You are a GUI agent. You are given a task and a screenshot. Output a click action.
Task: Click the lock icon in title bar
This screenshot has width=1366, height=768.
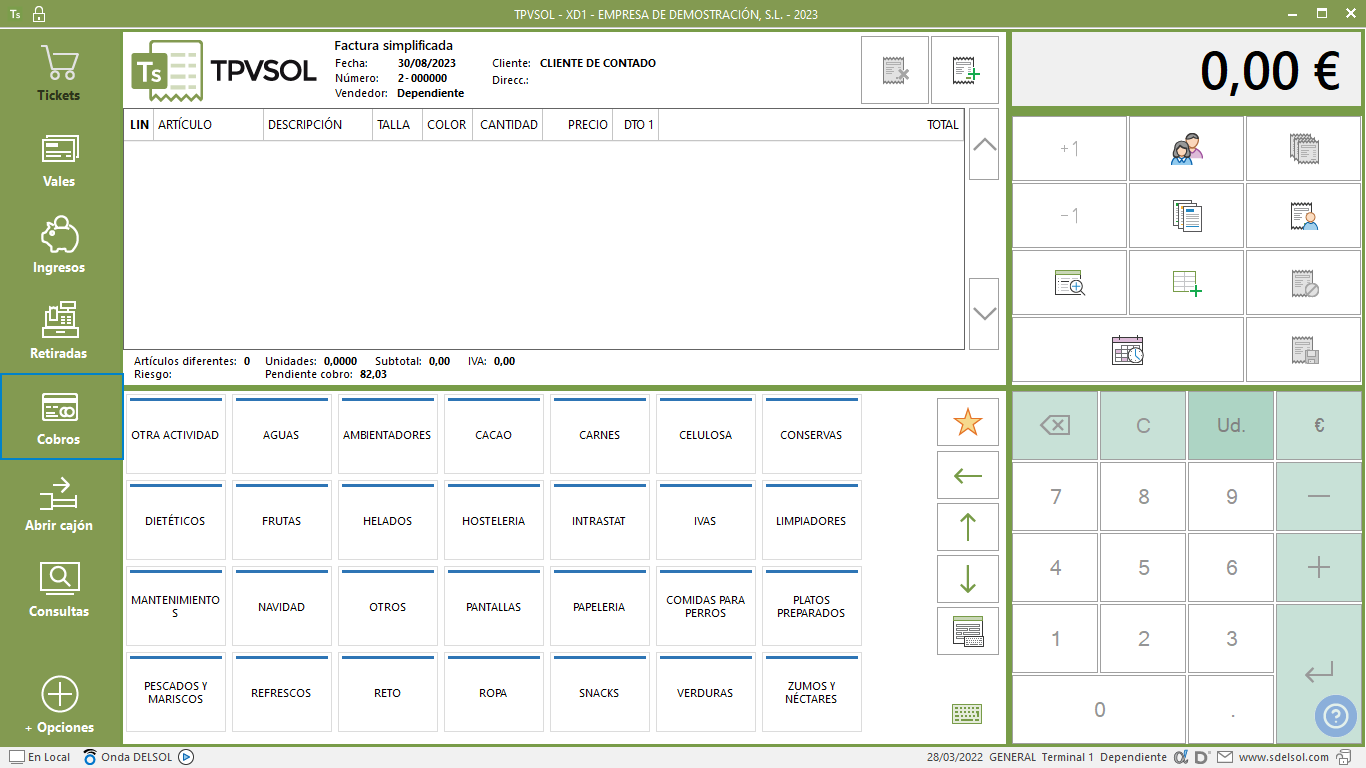tap(38, 14)
